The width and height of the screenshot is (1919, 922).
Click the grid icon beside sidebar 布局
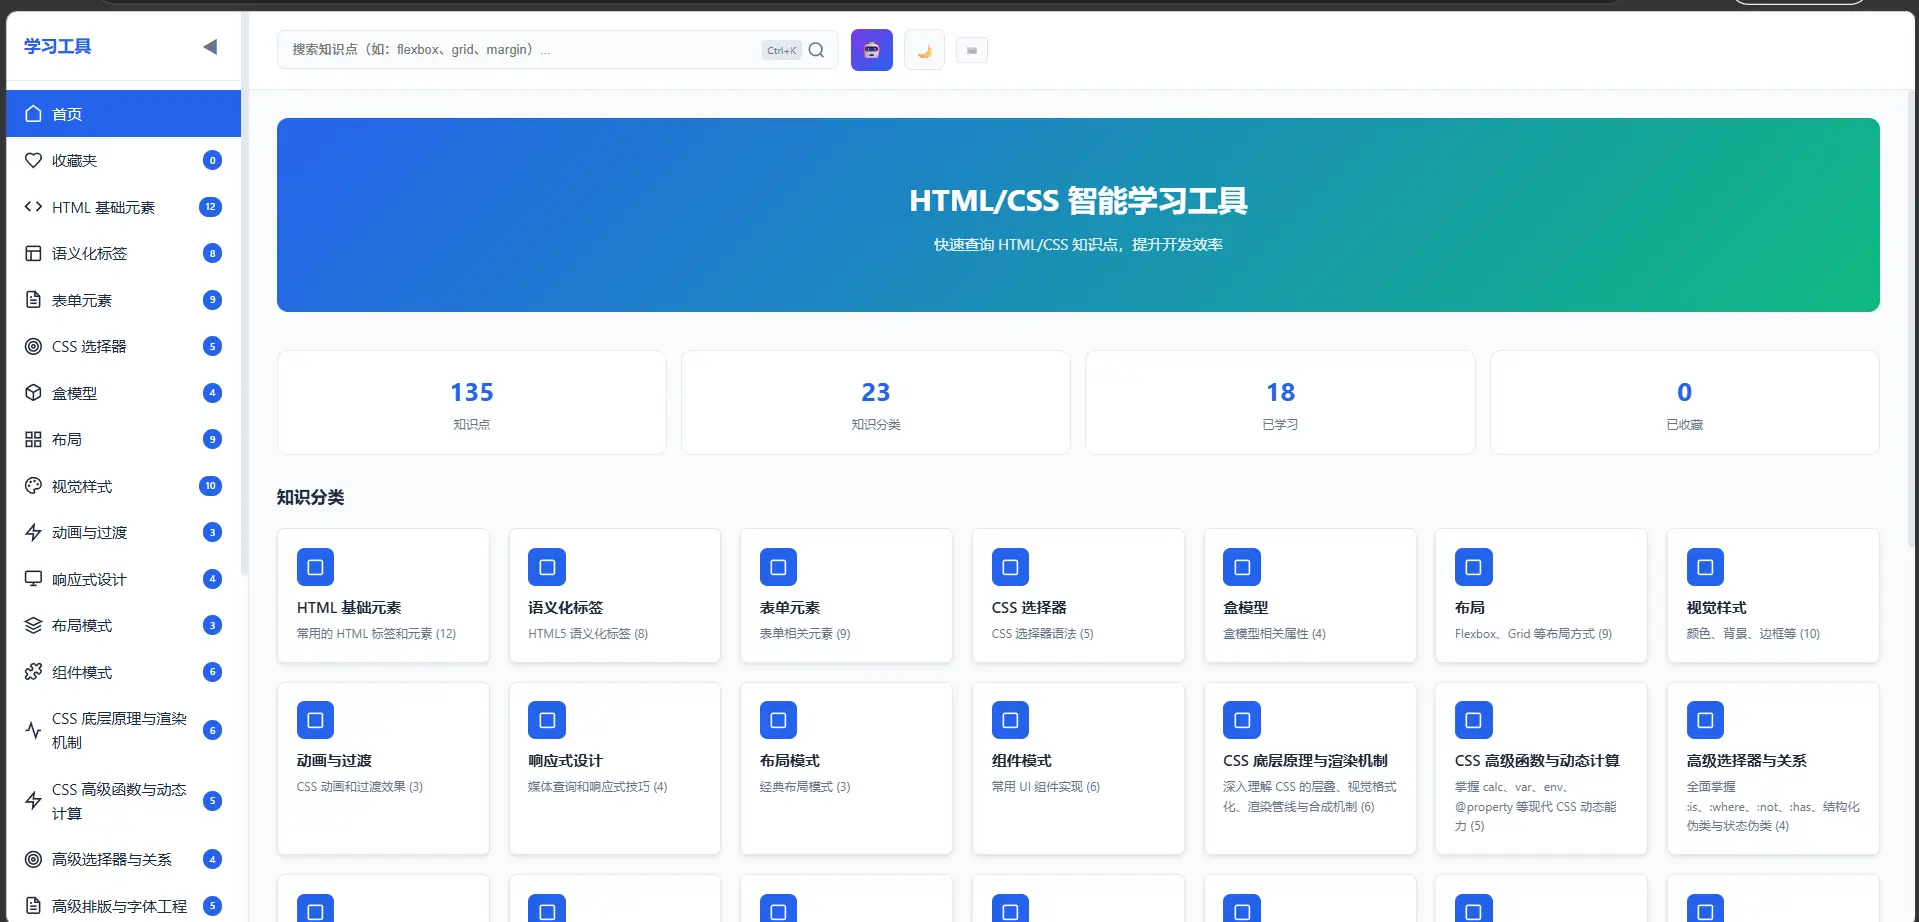(33, 439)
